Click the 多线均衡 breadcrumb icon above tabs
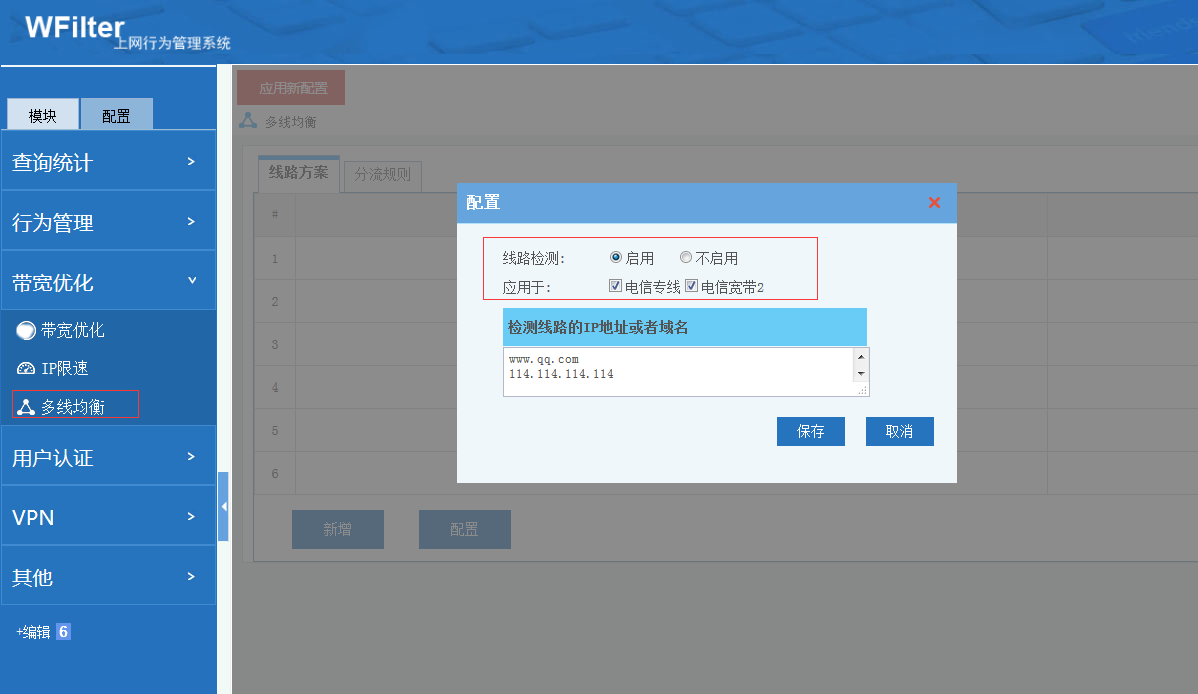 (x=248, y=121)
